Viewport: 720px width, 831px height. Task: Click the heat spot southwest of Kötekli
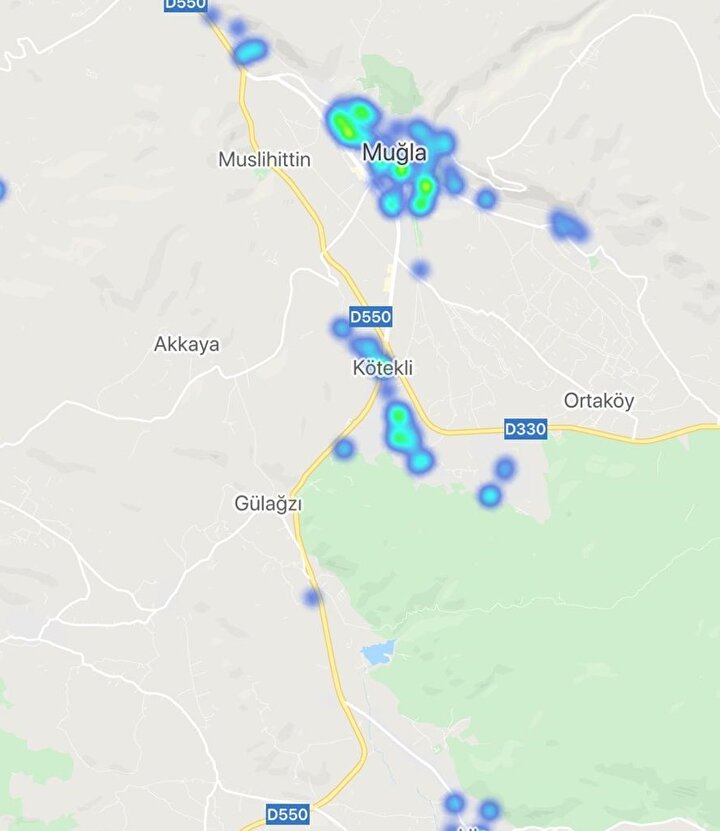[343, 449]
